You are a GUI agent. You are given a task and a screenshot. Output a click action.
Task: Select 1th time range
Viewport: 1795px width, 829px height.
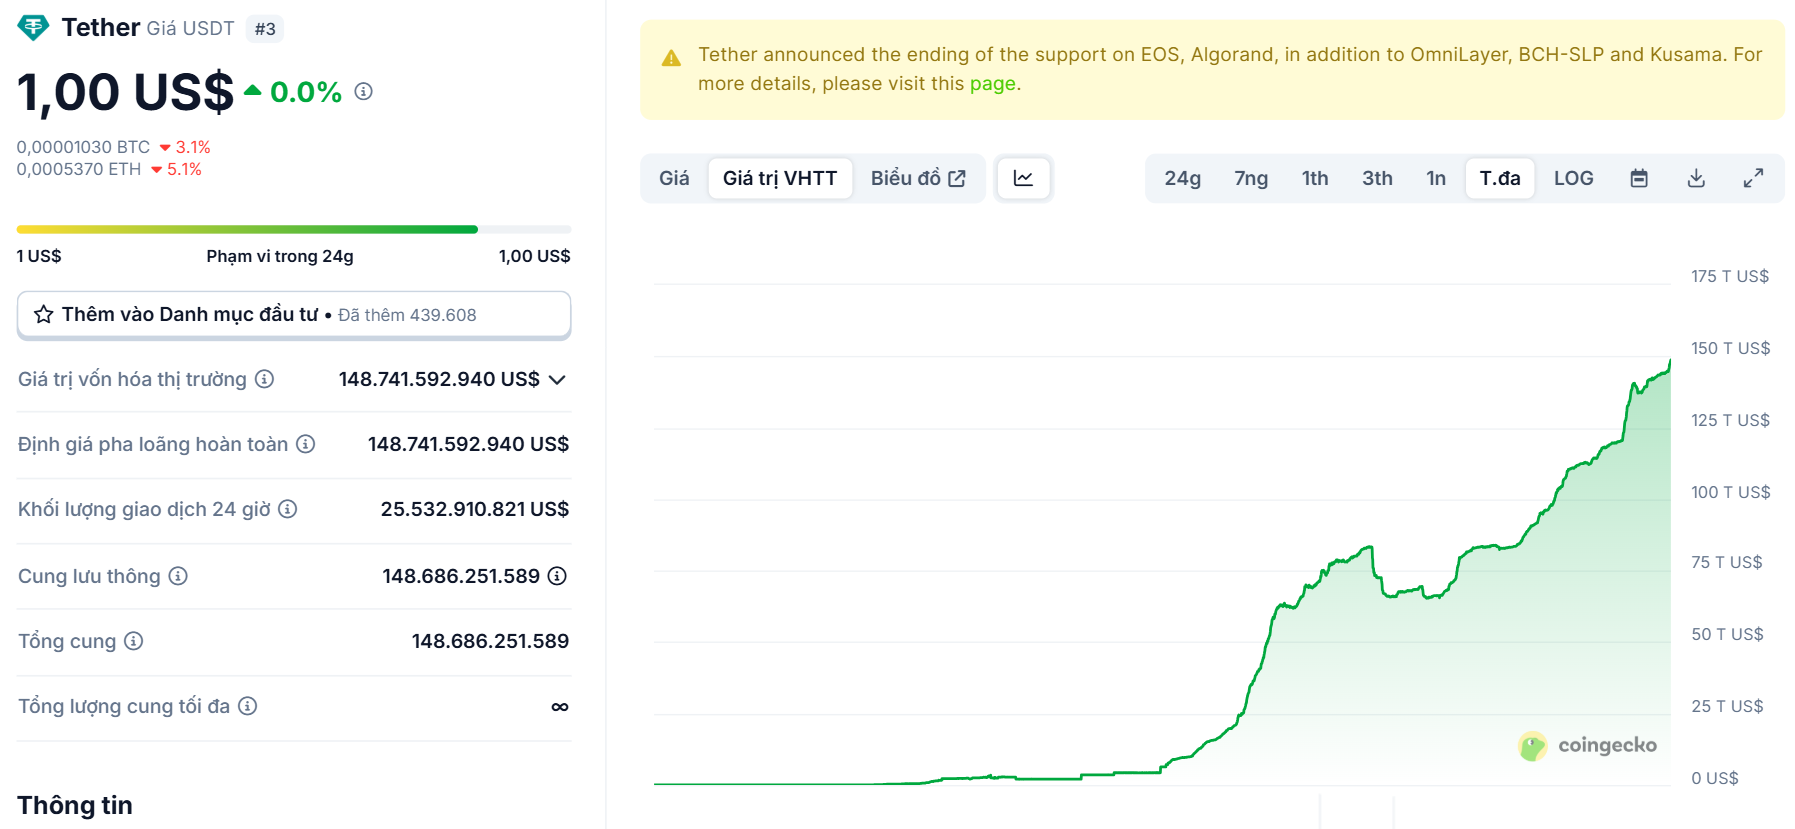click(x=1315, y=178)
